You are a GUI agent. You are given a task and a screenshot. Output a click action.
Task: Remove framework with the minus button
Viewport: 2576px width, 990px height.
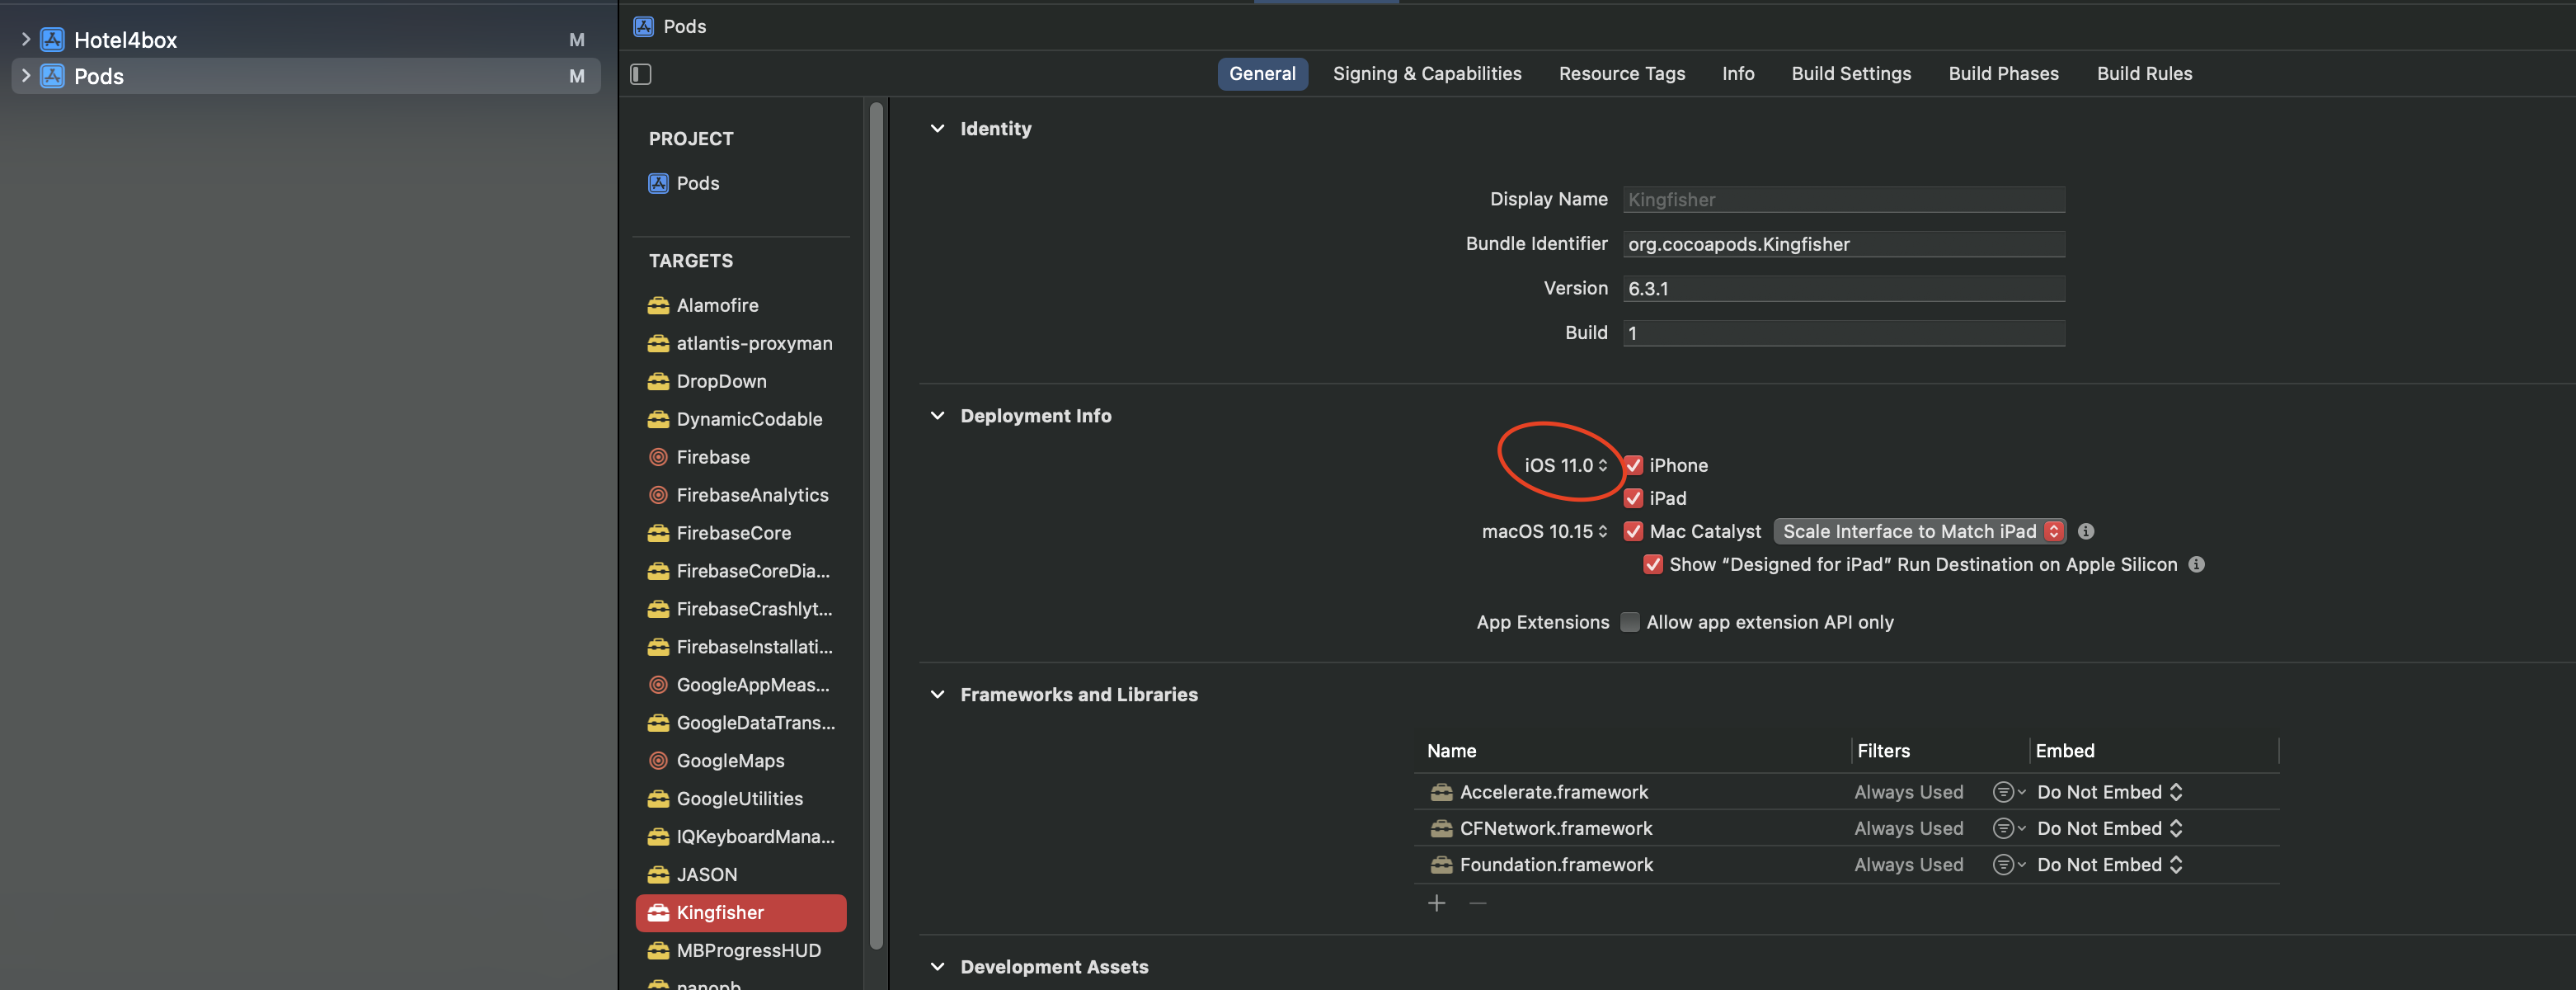(1478, 903)
